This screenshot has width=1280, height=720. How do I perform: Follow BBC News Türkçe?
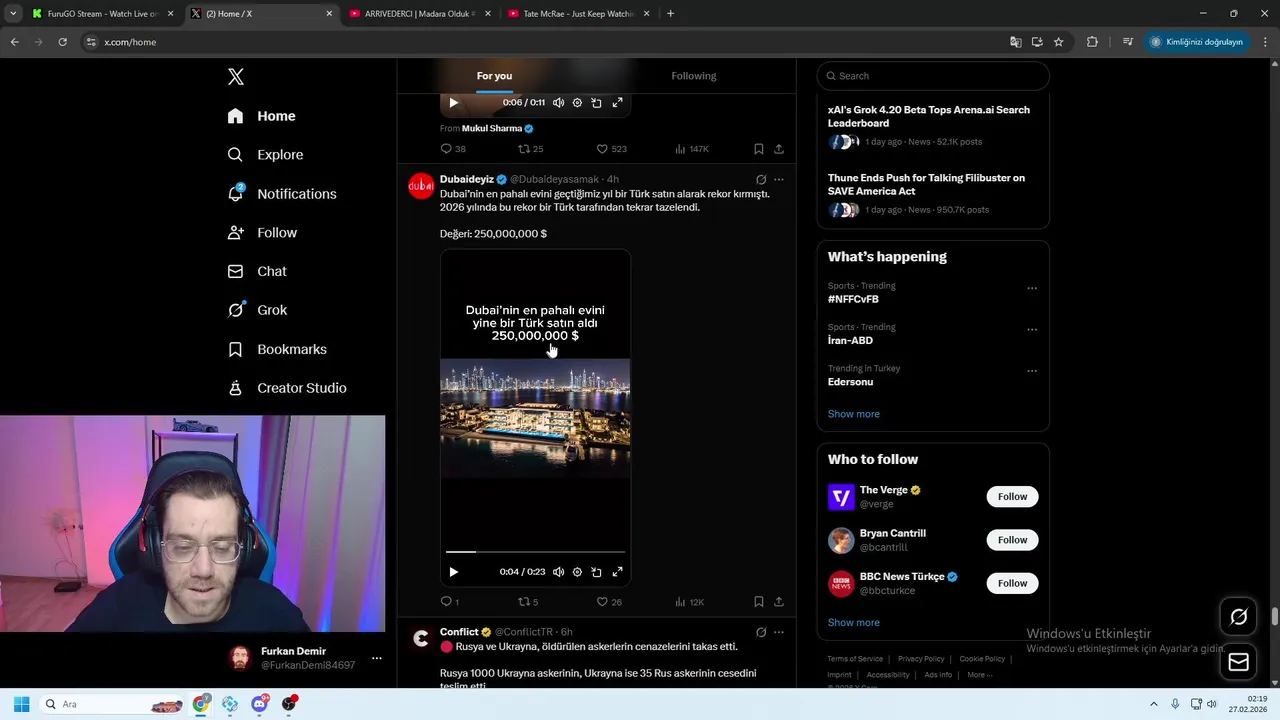1012,583
